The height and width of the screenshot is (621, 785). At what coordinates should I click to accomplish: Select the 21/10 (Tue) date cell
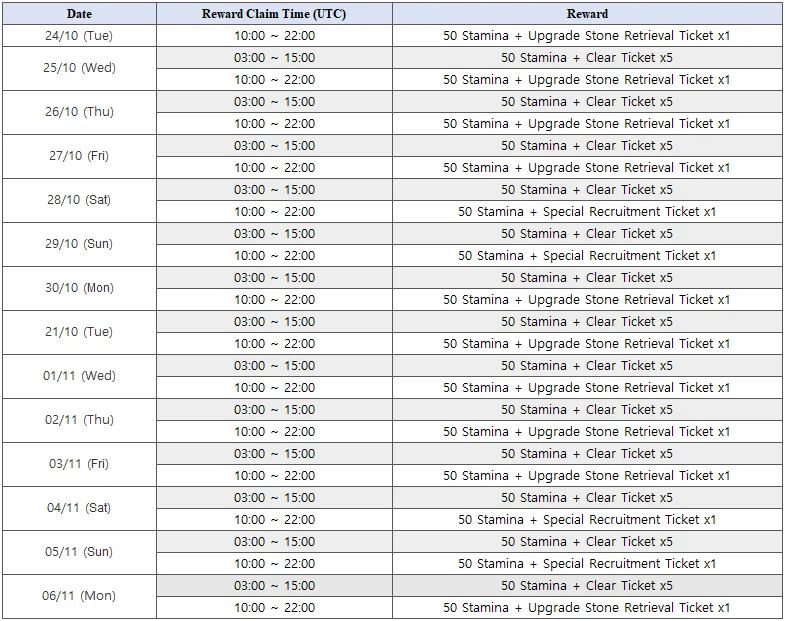coord(79,332)
